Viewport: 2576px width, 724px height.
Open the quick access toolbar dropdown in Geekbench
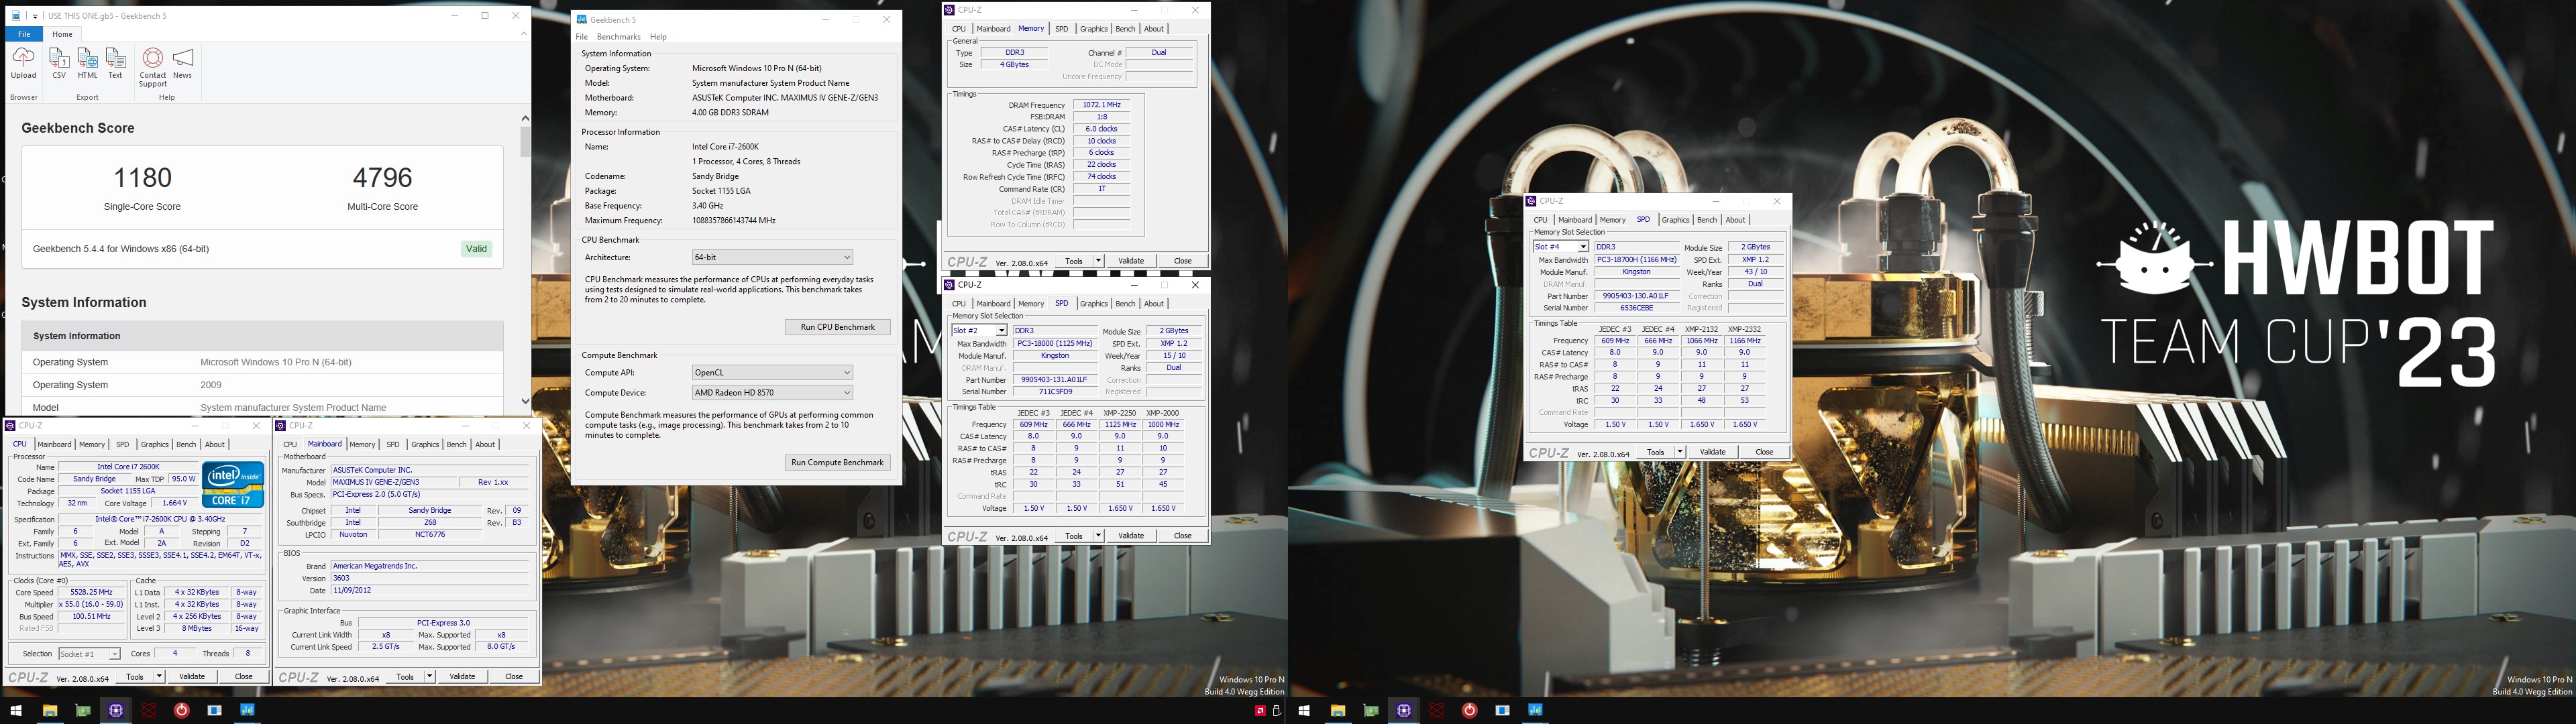tap(35, 16)
